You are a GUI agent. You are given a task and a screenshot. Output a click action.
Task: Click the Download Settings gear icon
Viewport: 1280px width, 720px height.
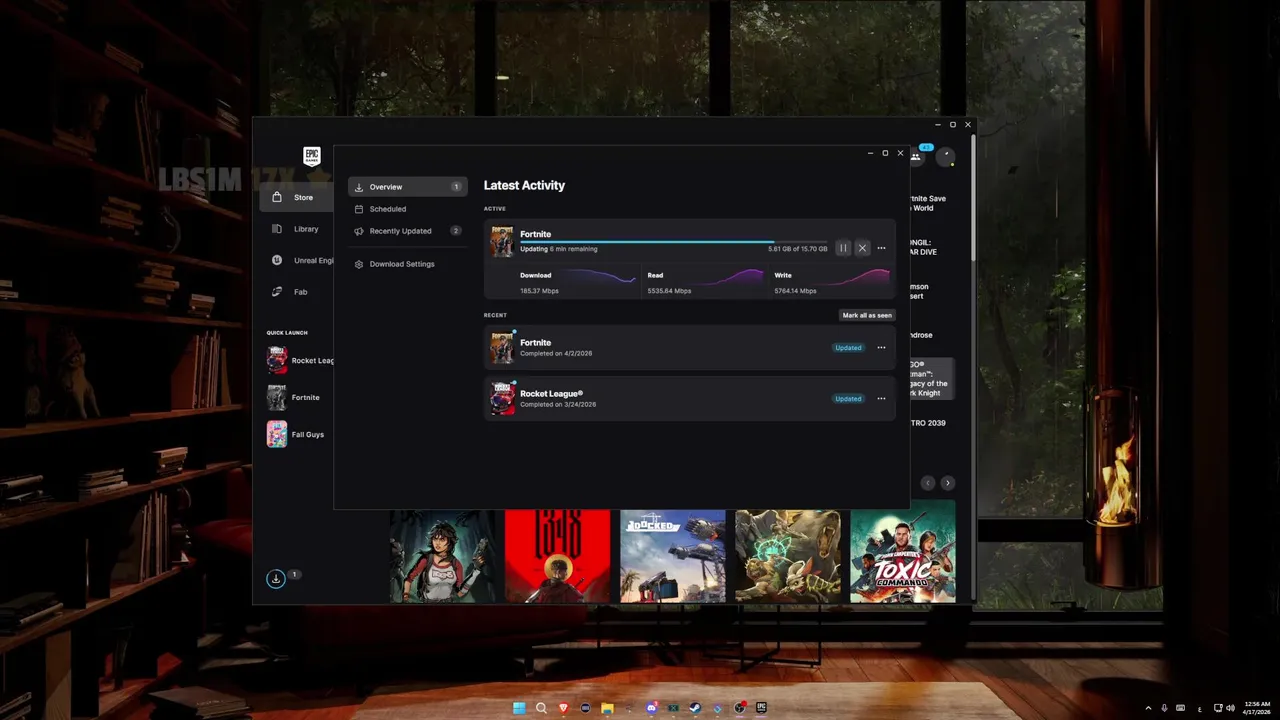359,264
